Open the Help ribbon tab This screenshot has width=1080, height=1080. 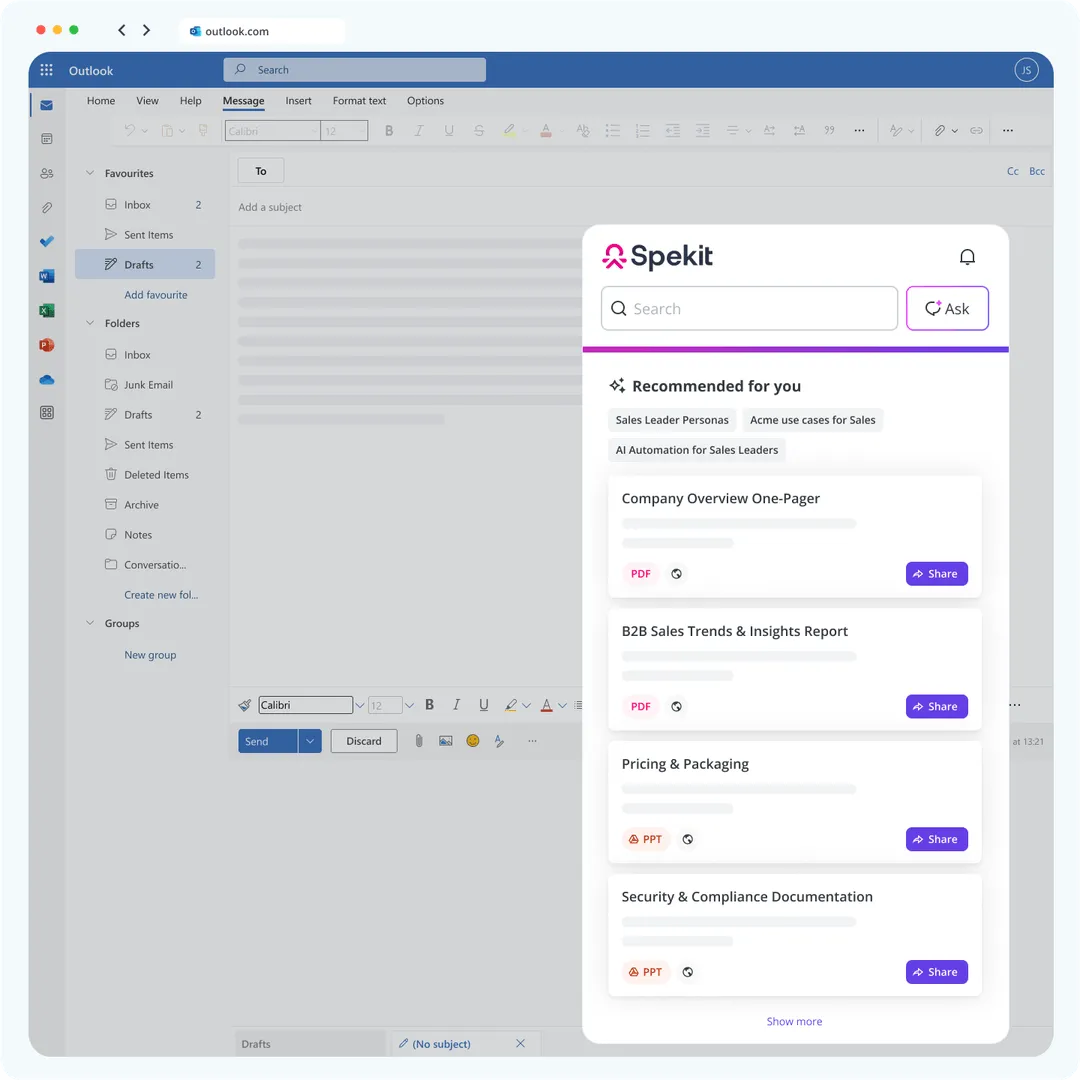click(191, 101)
